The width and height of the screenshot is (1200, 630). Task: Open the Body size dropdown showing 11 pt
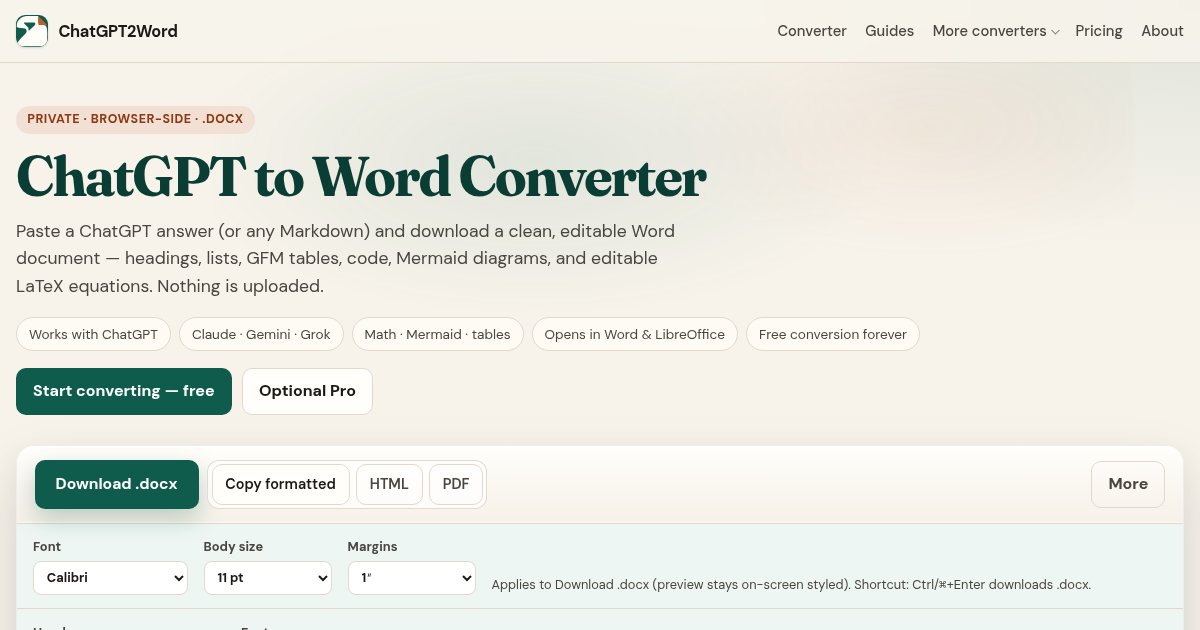268,578
